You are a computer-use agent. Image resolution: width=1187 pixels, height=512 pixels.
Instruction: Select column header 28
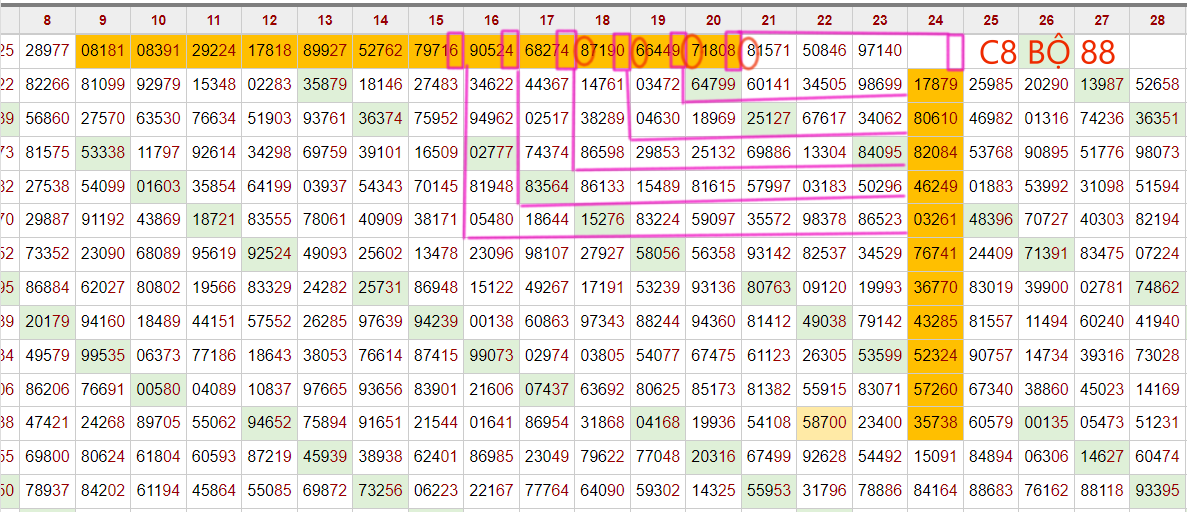click(x=1157, y=20)
